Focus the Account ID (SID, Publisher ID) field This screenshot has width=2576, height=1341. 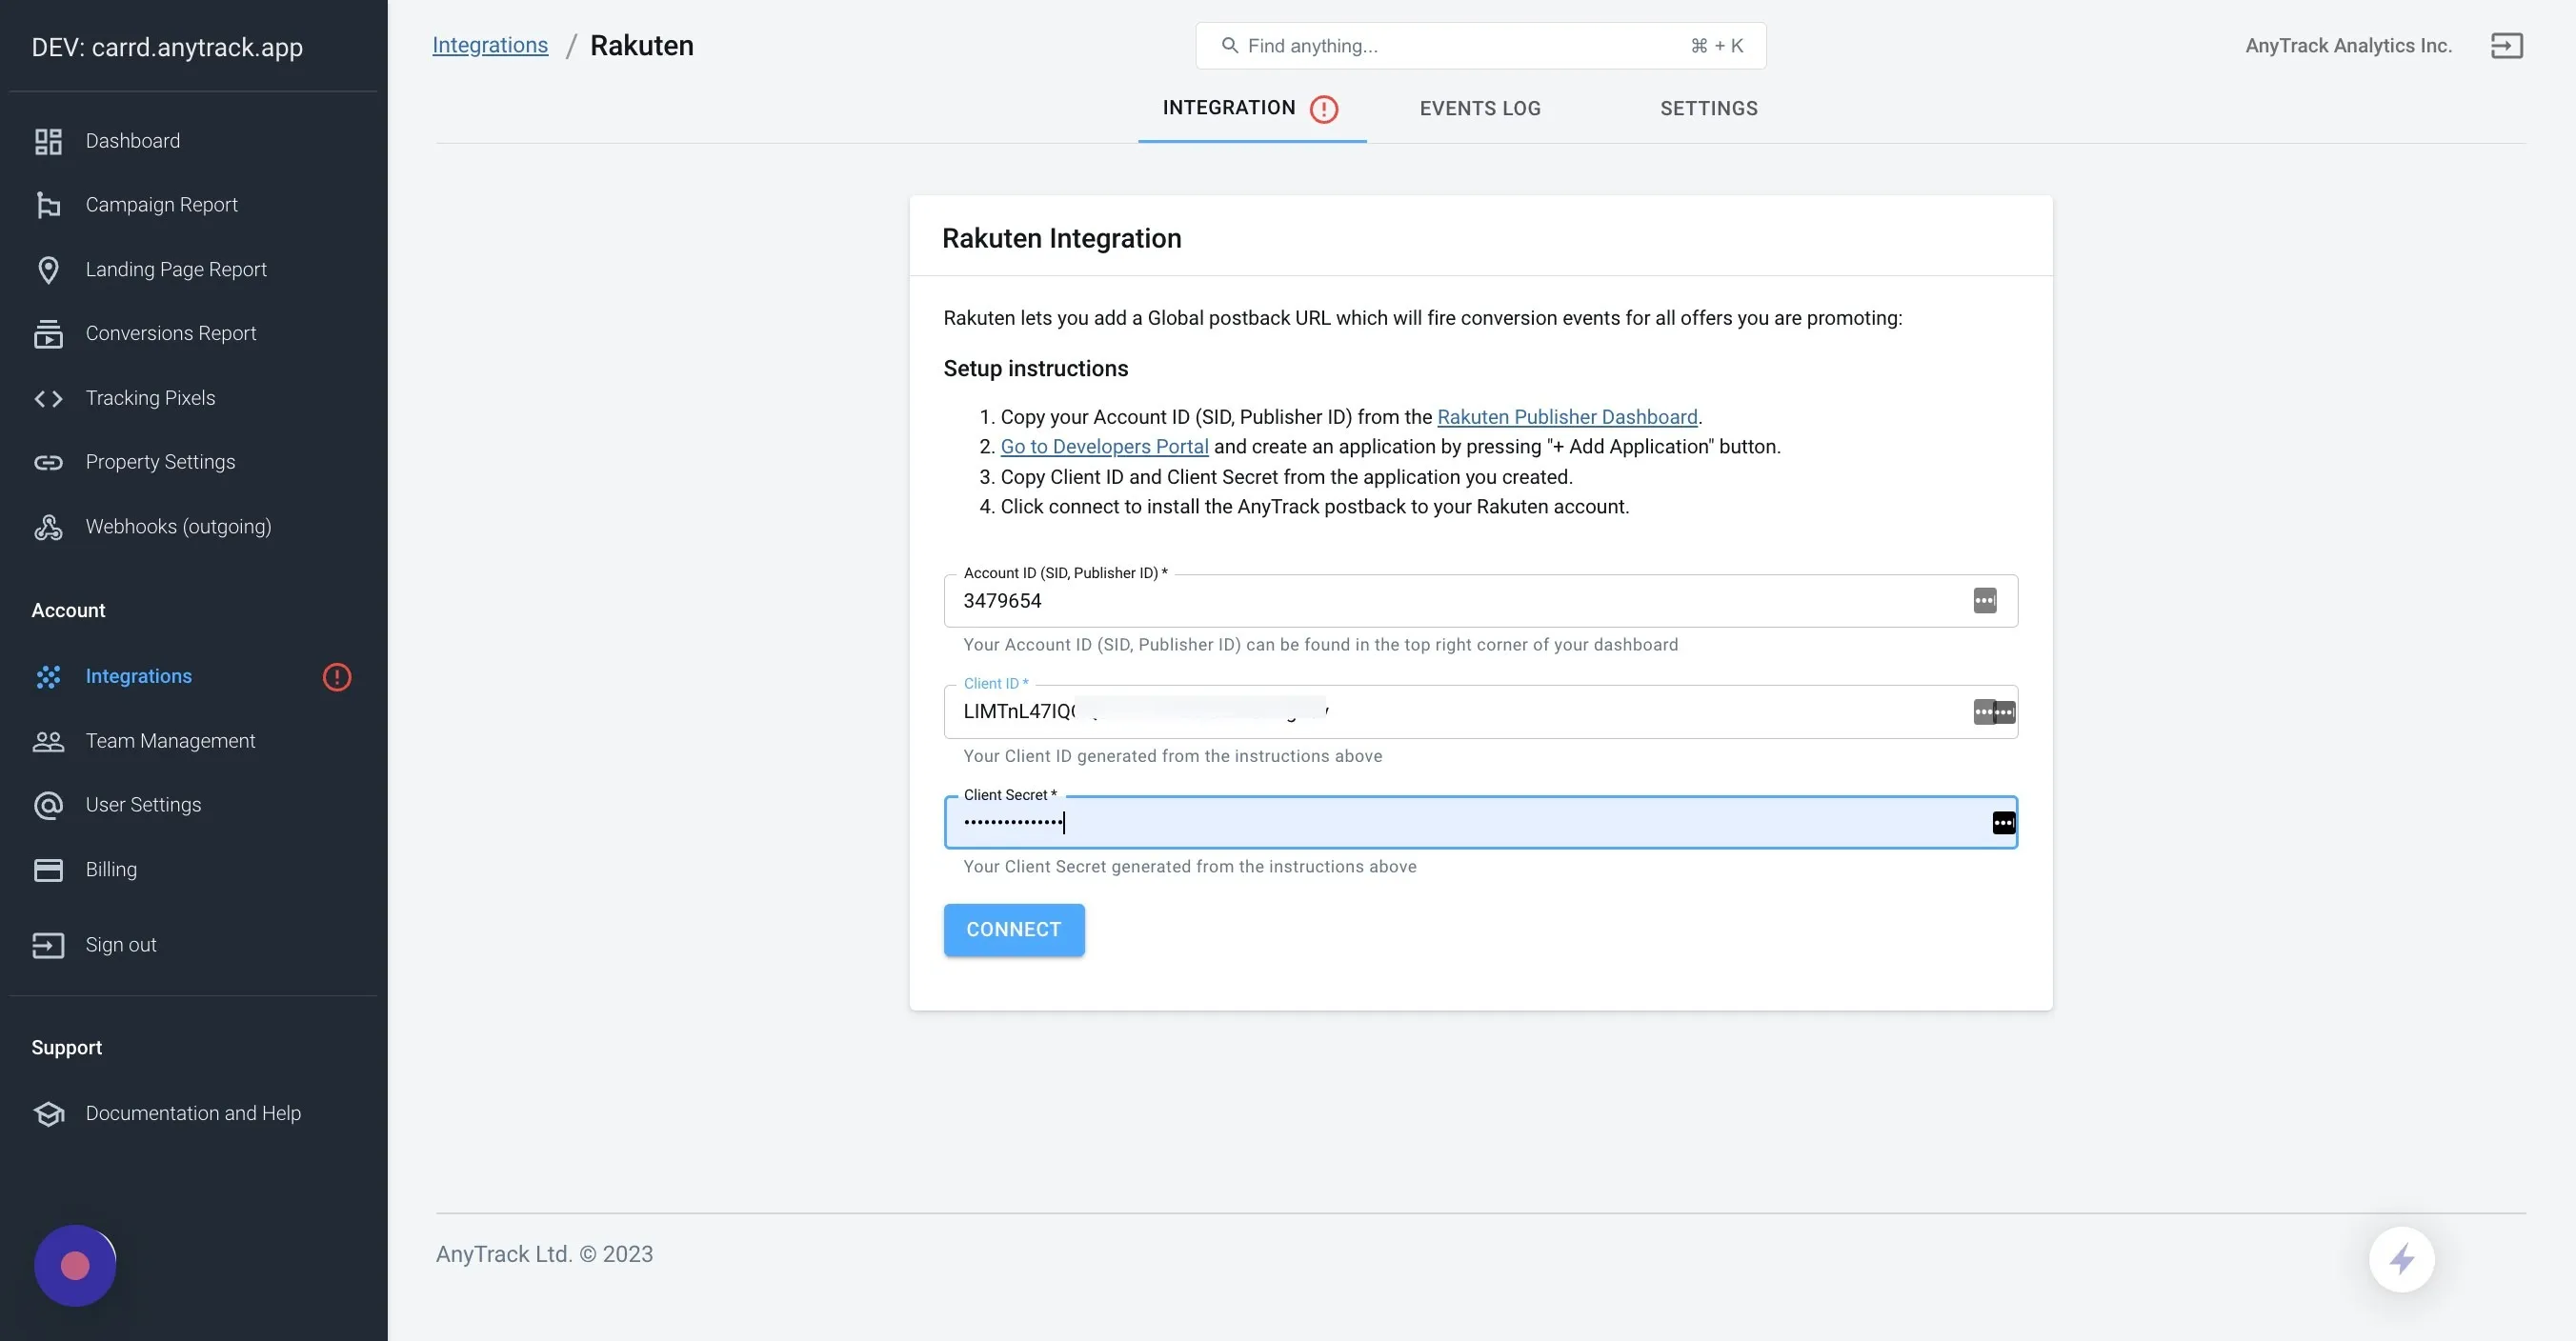tap(1481, 601)
